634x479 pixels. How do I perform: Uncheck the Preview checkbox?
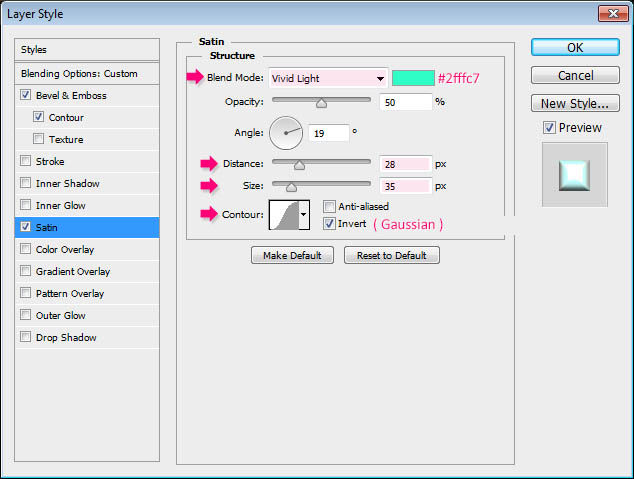549,127
